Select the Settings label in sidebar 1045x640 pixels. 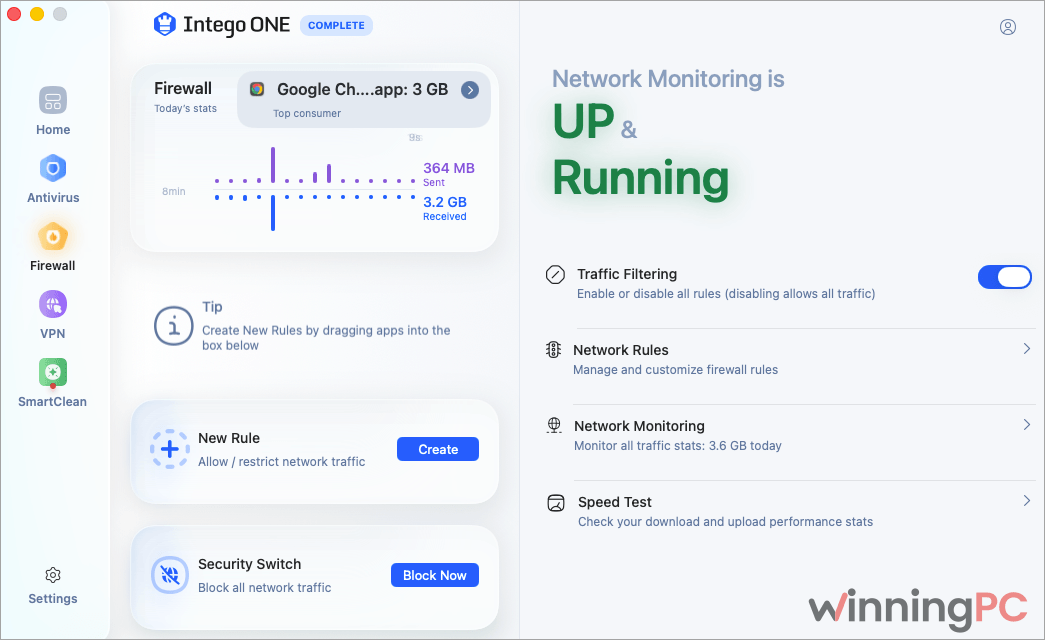[53, 599]
